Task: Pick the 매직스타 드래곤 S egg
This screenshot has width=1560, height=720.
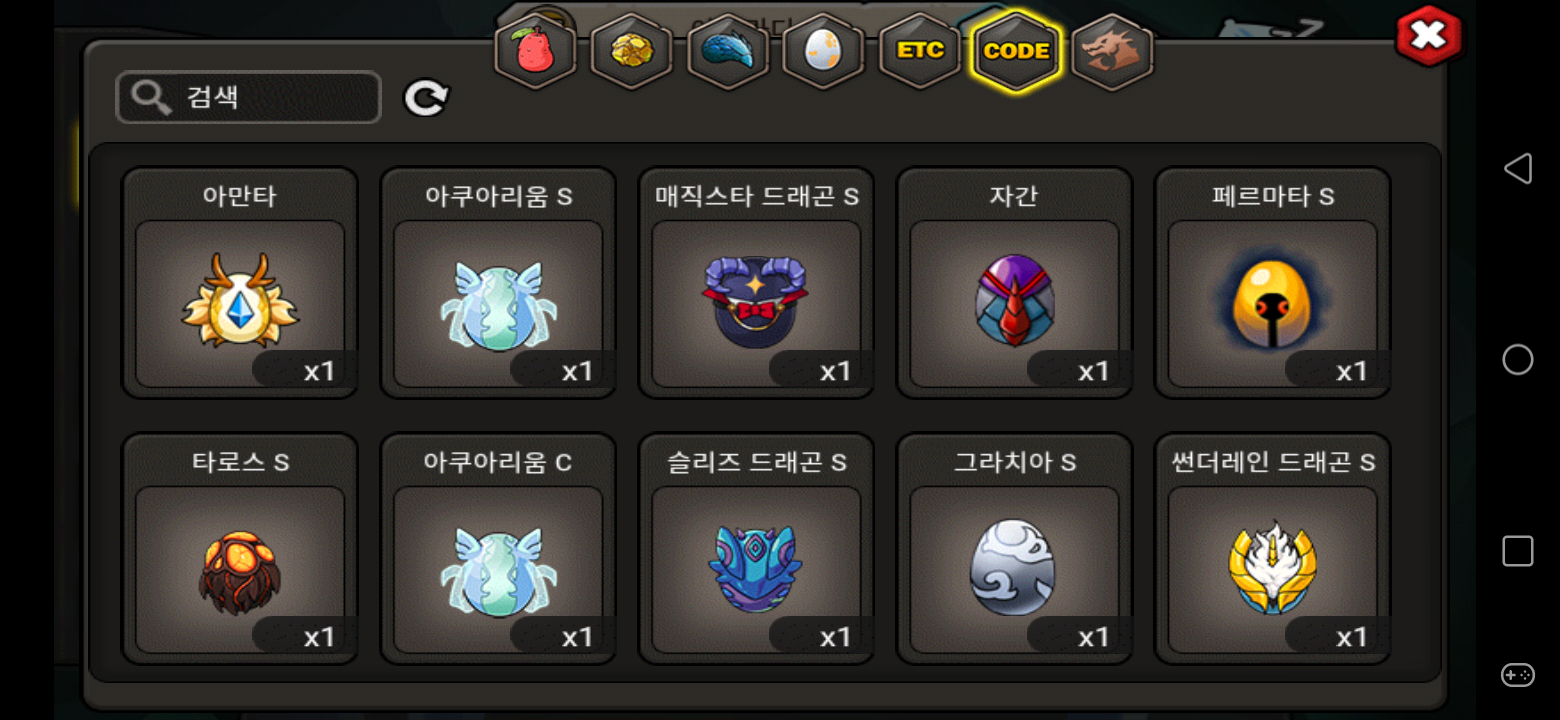Action: point(756,283)
